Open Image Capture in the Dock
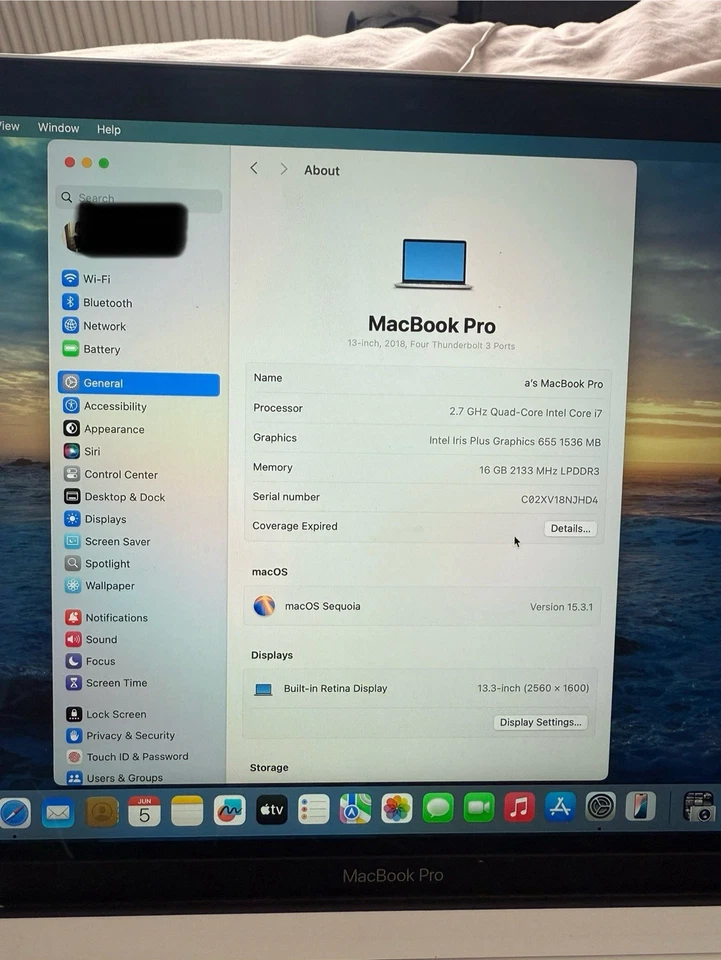 (x=699, y=806)
